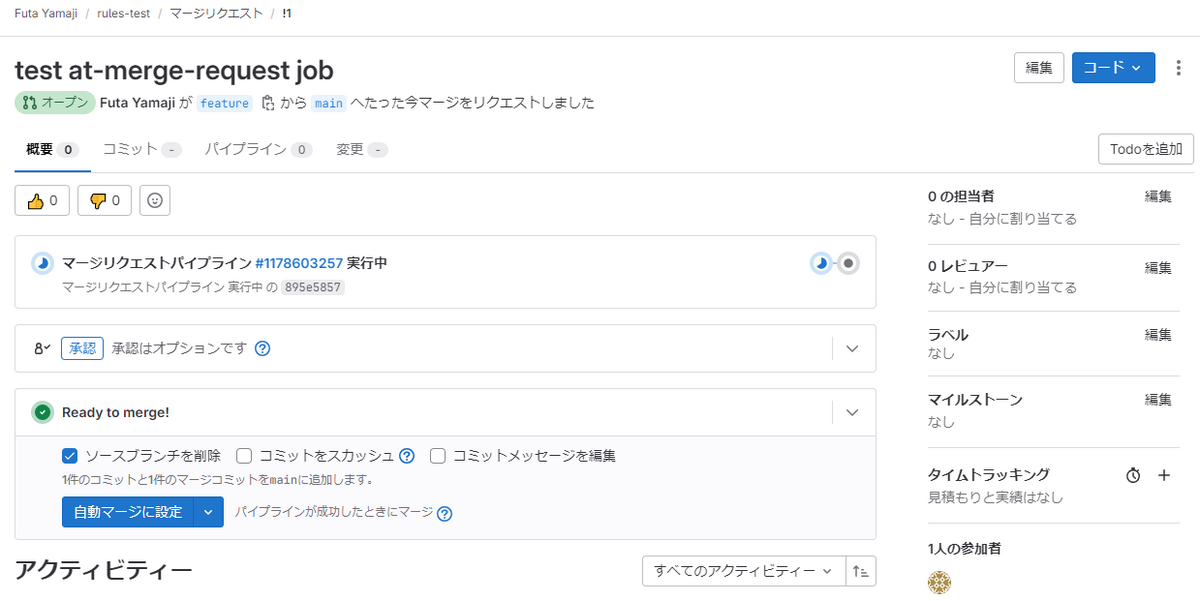Click the green Ready to merge check icon
The image size is (1200, 601).
(42, 412)
